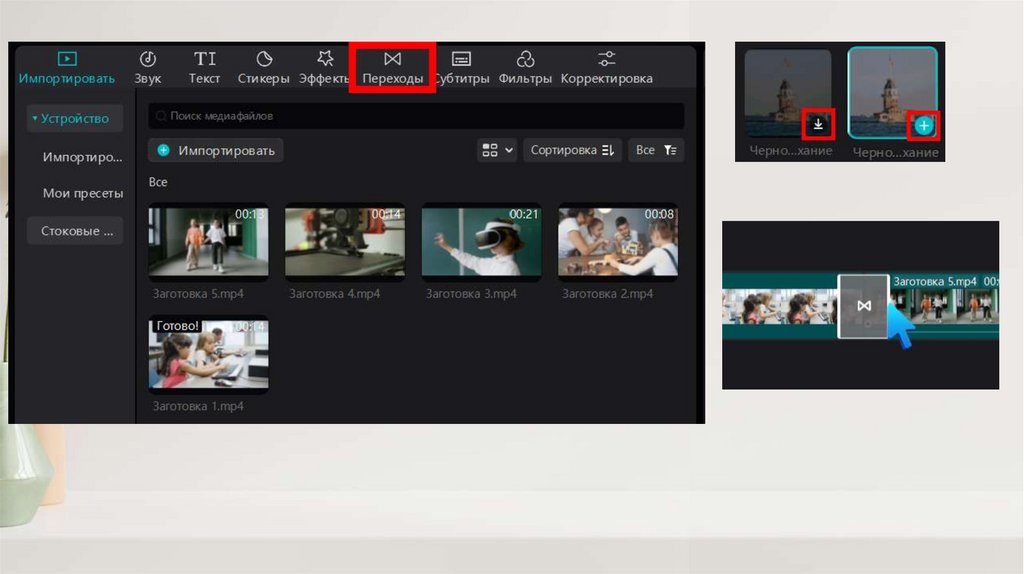Open the Субтитры captions panel
Screen dimensions: 1024x574
tap(461, 67)
